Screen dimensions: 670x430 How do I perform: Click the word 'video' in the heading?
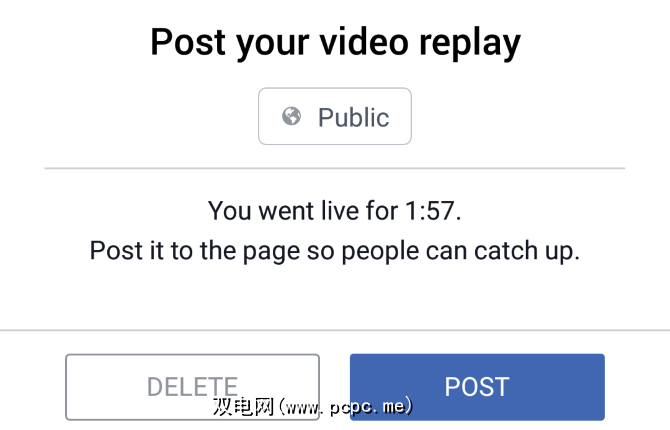pos(364,42)
